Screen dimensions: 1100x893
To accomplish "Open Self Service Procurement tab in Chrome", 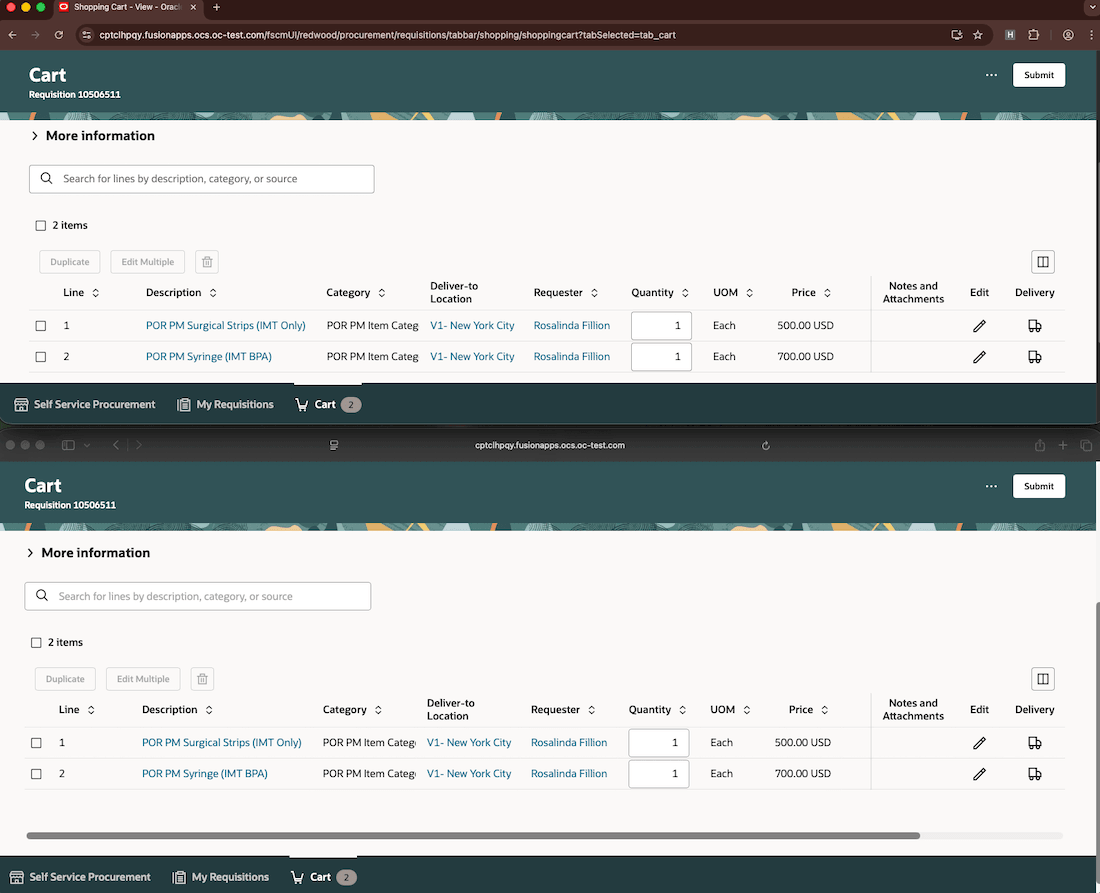I will click(85, 405).
